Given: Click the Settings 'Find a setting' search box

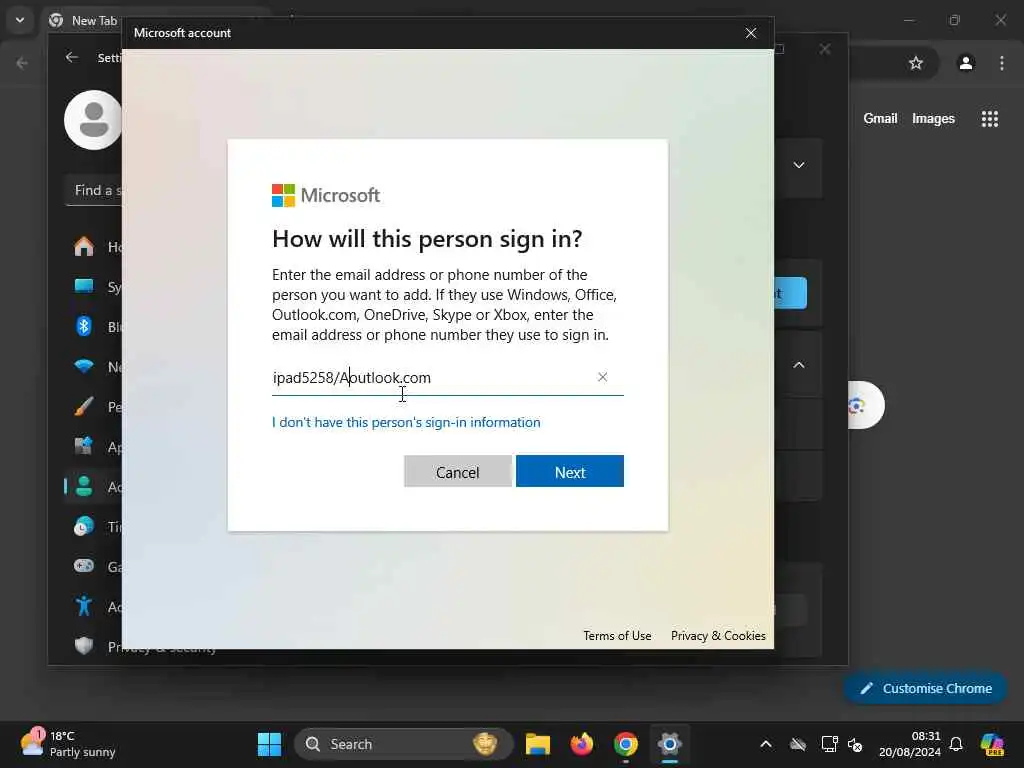Looking at the screenshot, I should 94,190.
